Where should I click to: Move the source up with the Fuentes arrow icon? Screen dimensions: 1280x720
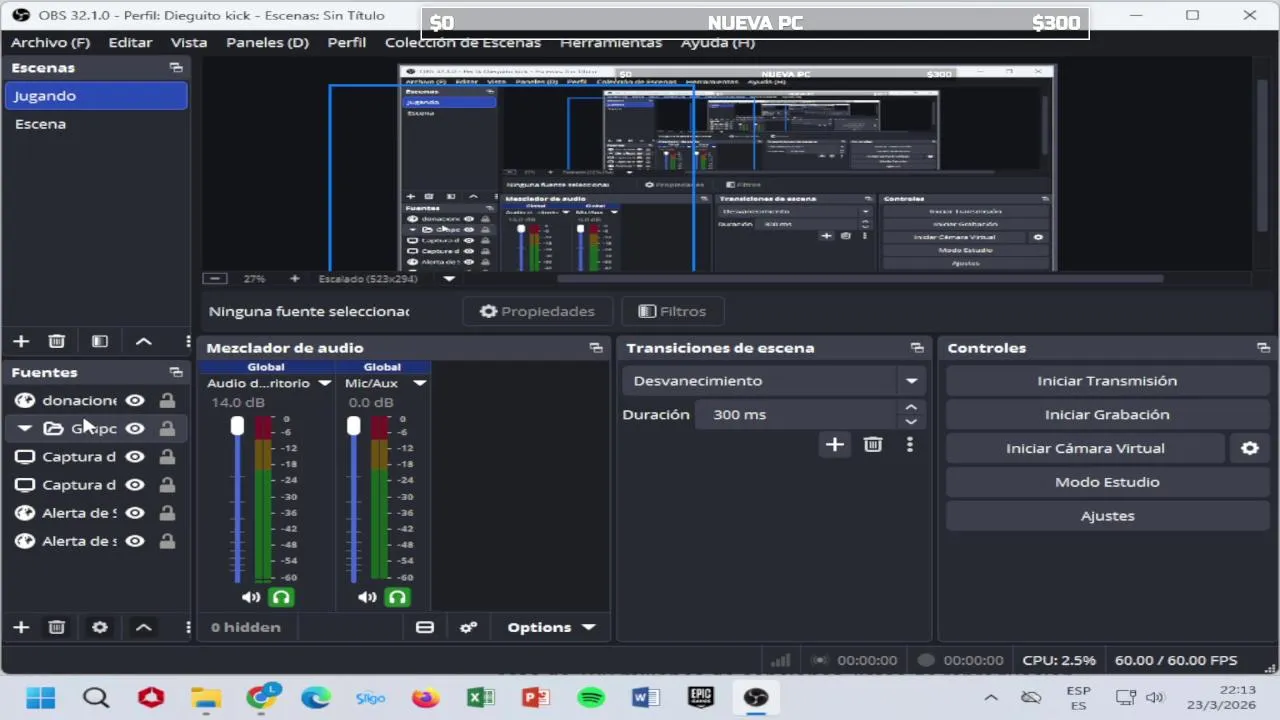pyautogui.click(x=144, y=627)
